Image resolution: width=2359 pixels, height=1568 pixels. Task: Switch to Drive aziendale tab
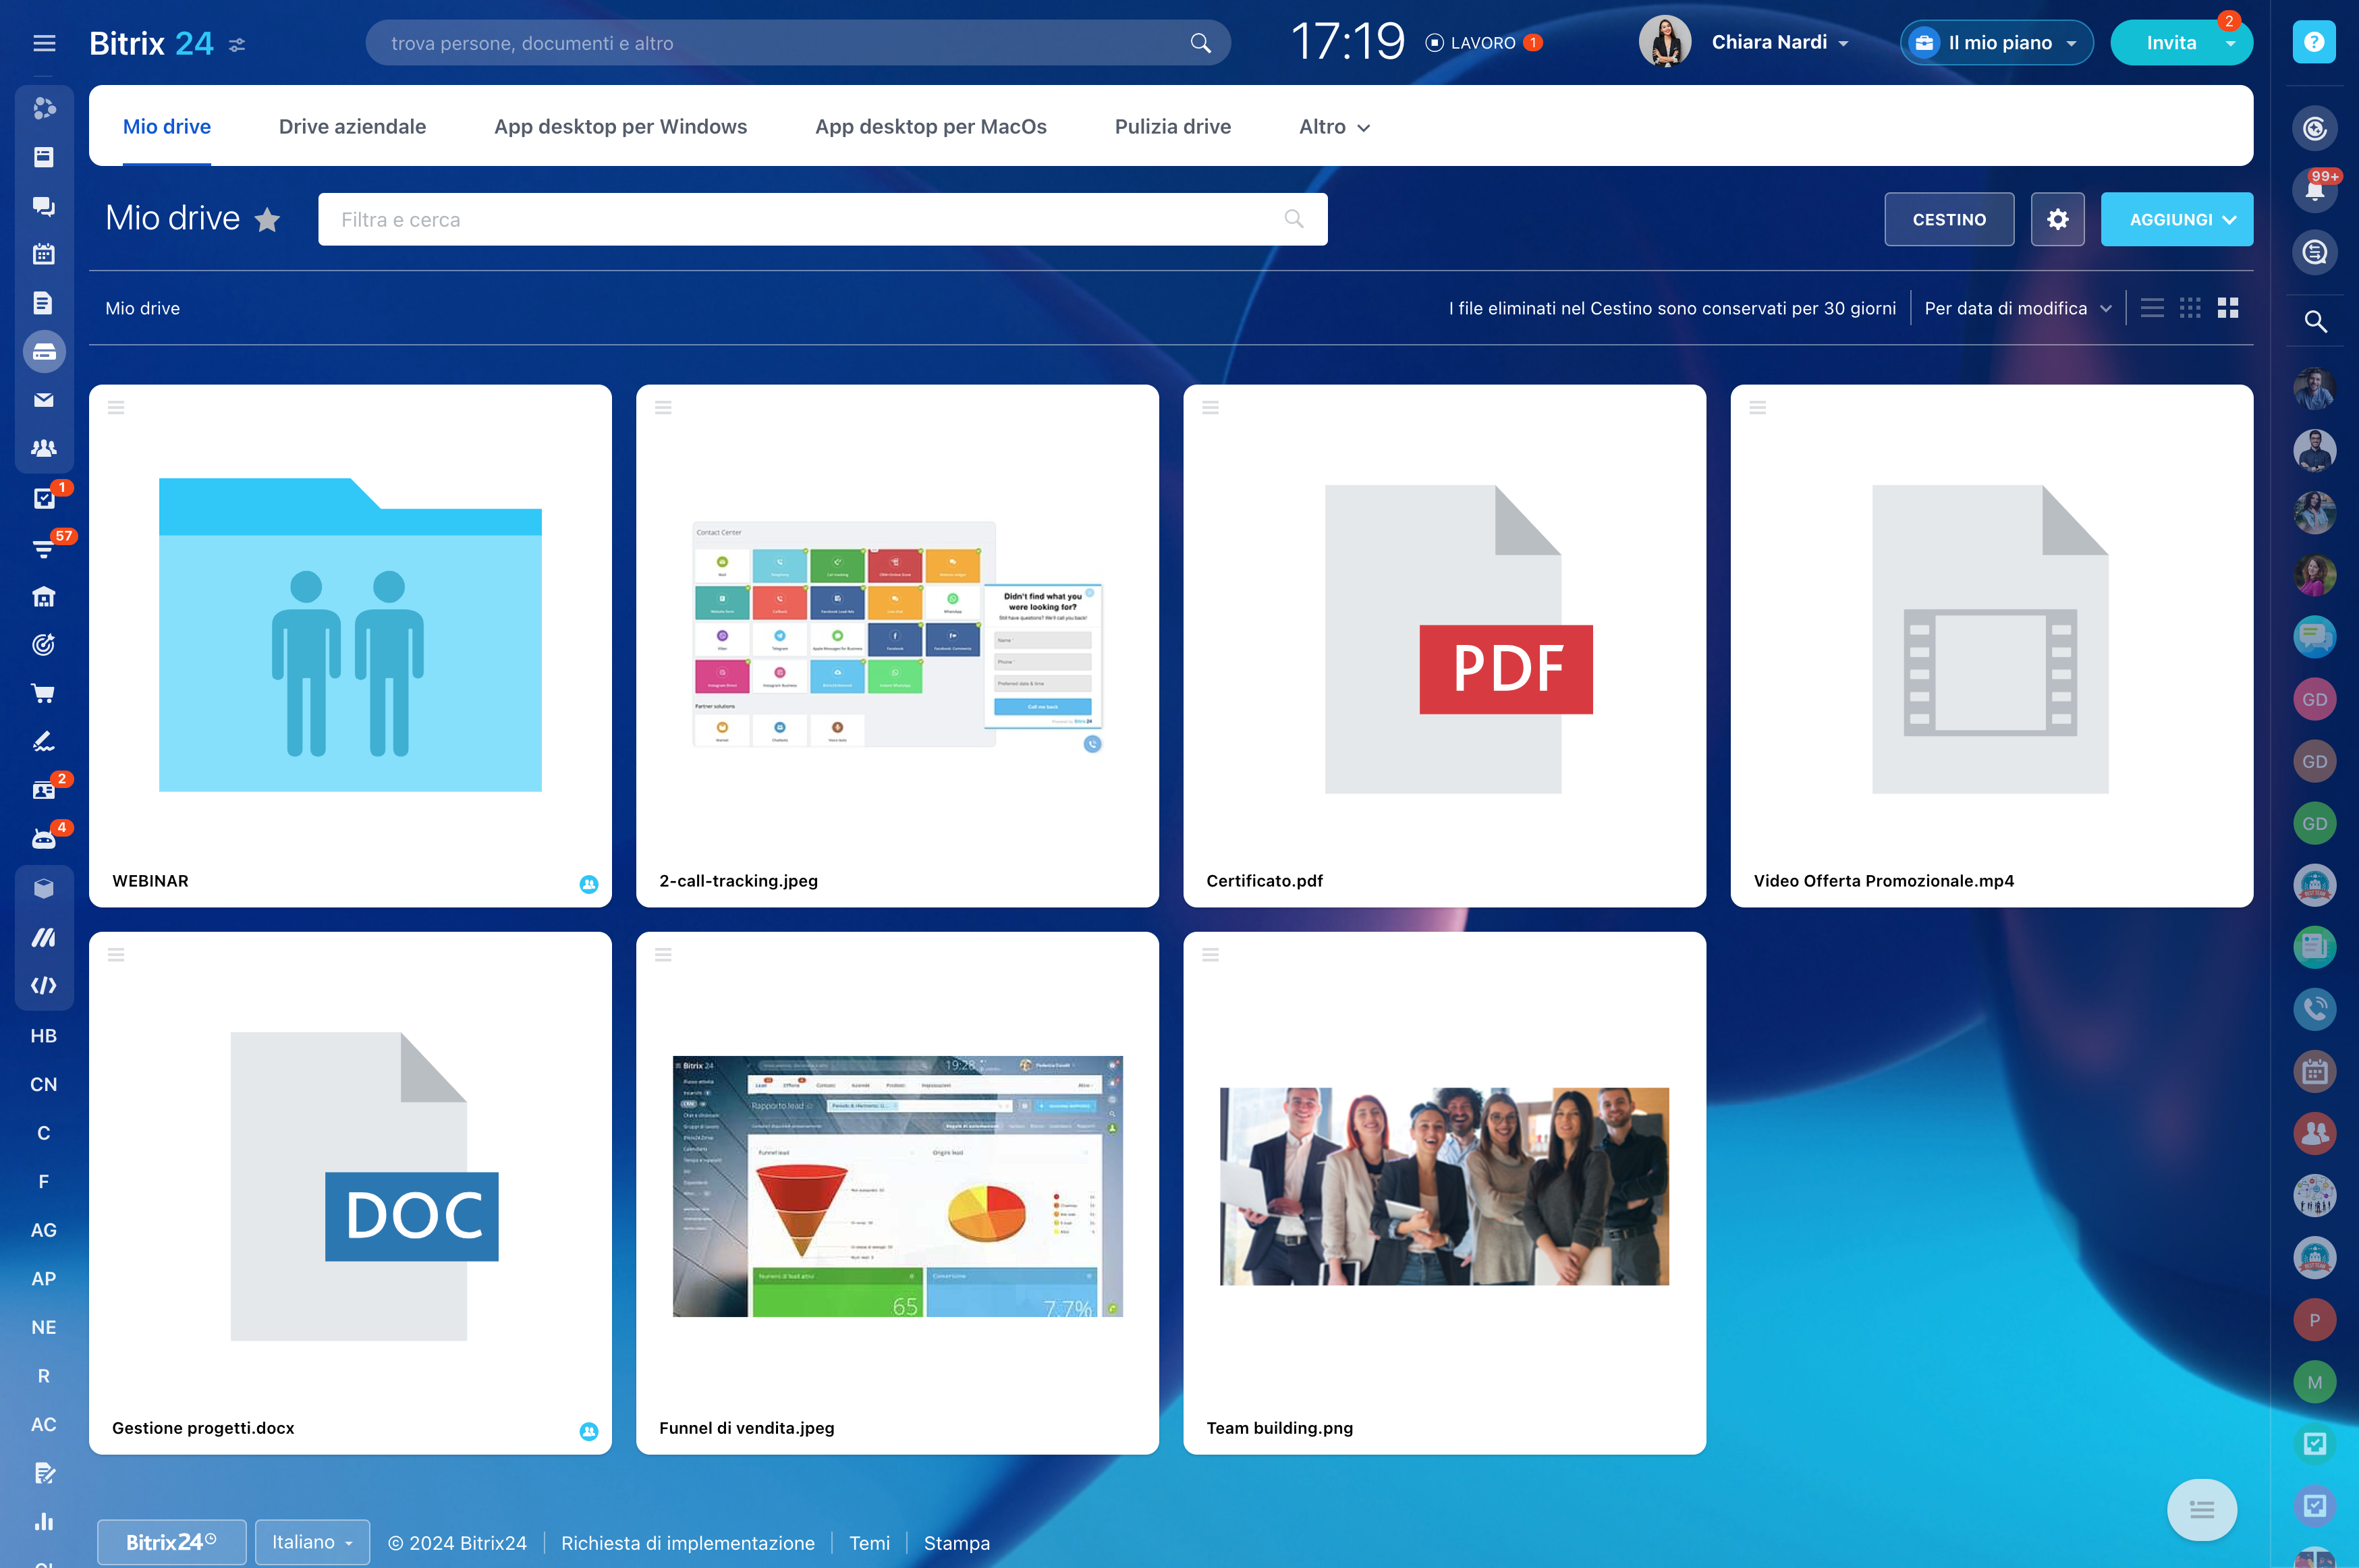pyautogui.click(x=352, y=127)
